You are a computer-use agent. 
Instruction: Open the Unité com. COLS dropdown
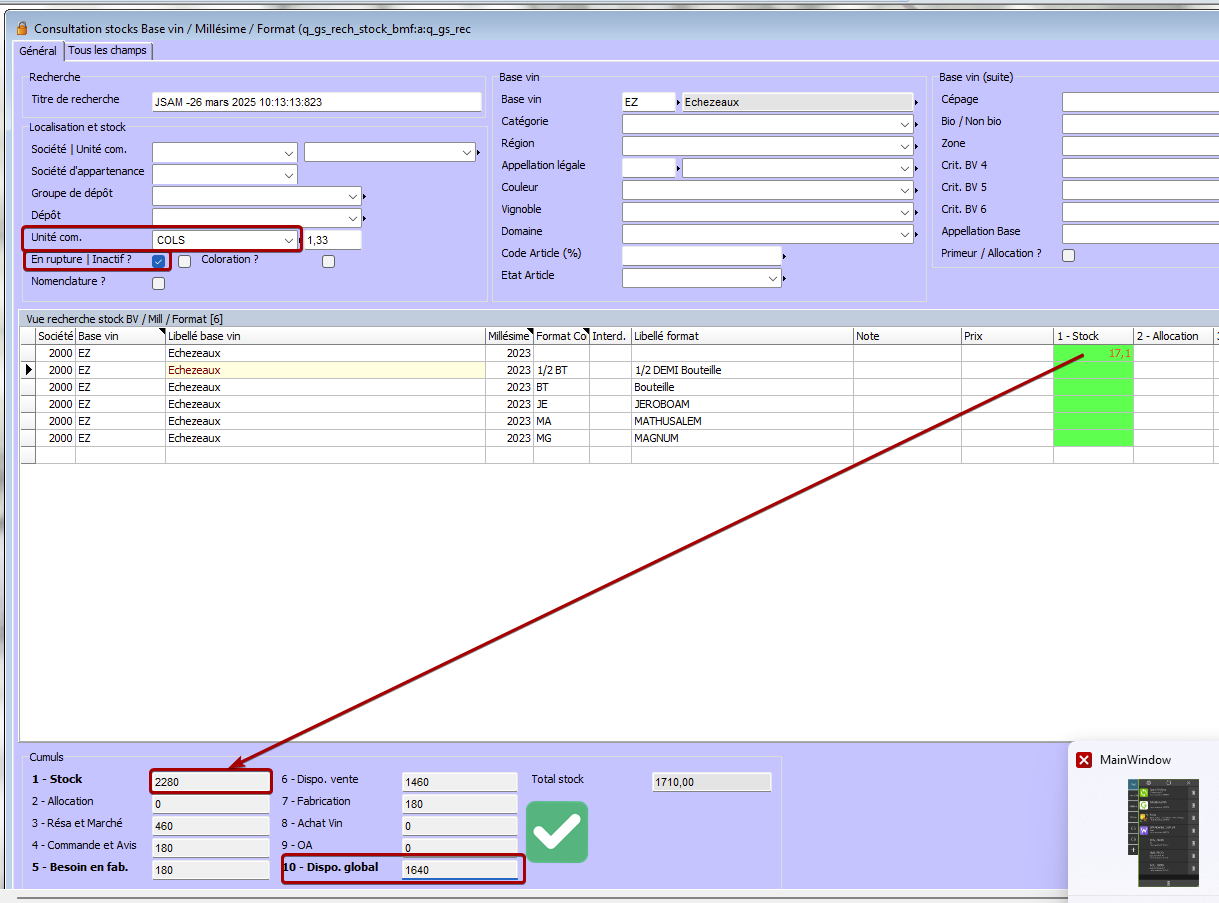click(x=289, y=240)
